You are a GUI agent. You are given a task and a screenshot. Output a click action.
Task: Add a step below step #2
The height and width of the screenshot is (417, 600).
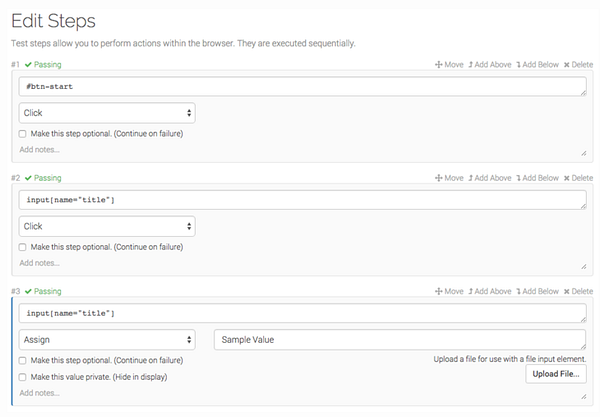tap(537, 178)
